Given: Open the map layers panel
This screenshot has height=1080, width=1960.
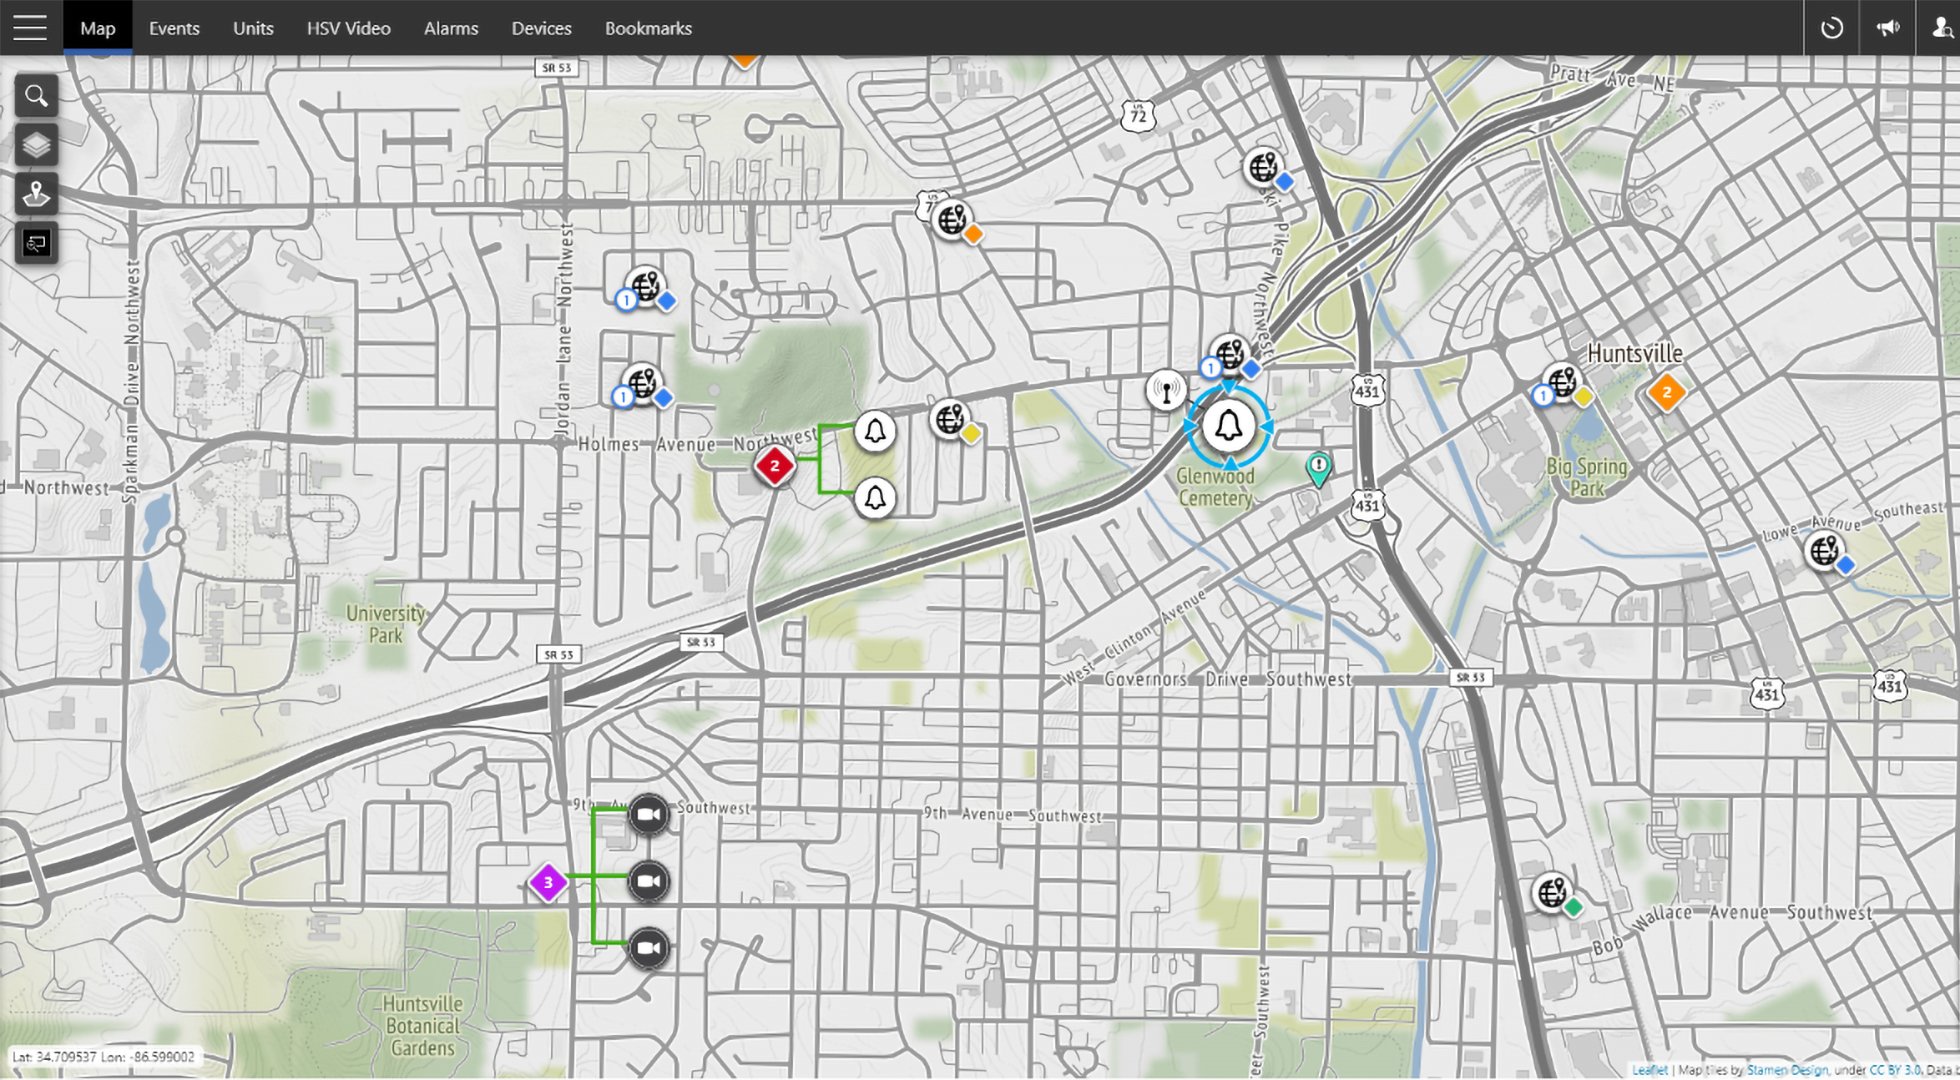Looking at the screenshot, I should [x=36, y=145].
